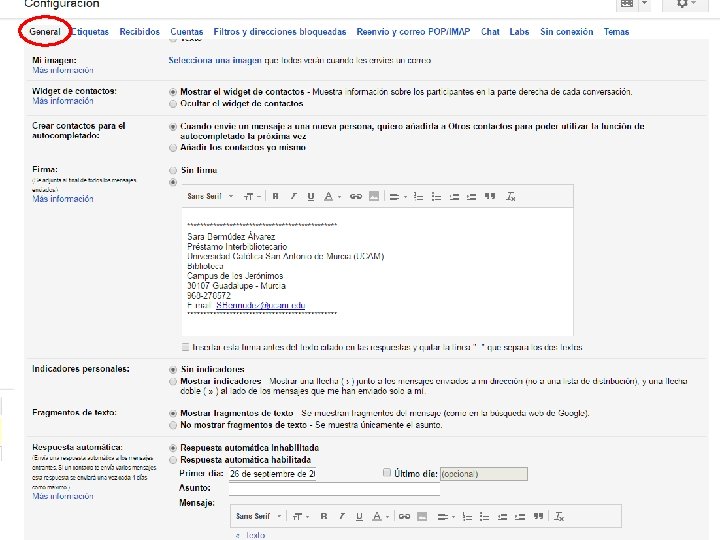
Task: Open the input tools dropdown arrow
Action: [644, 4]
